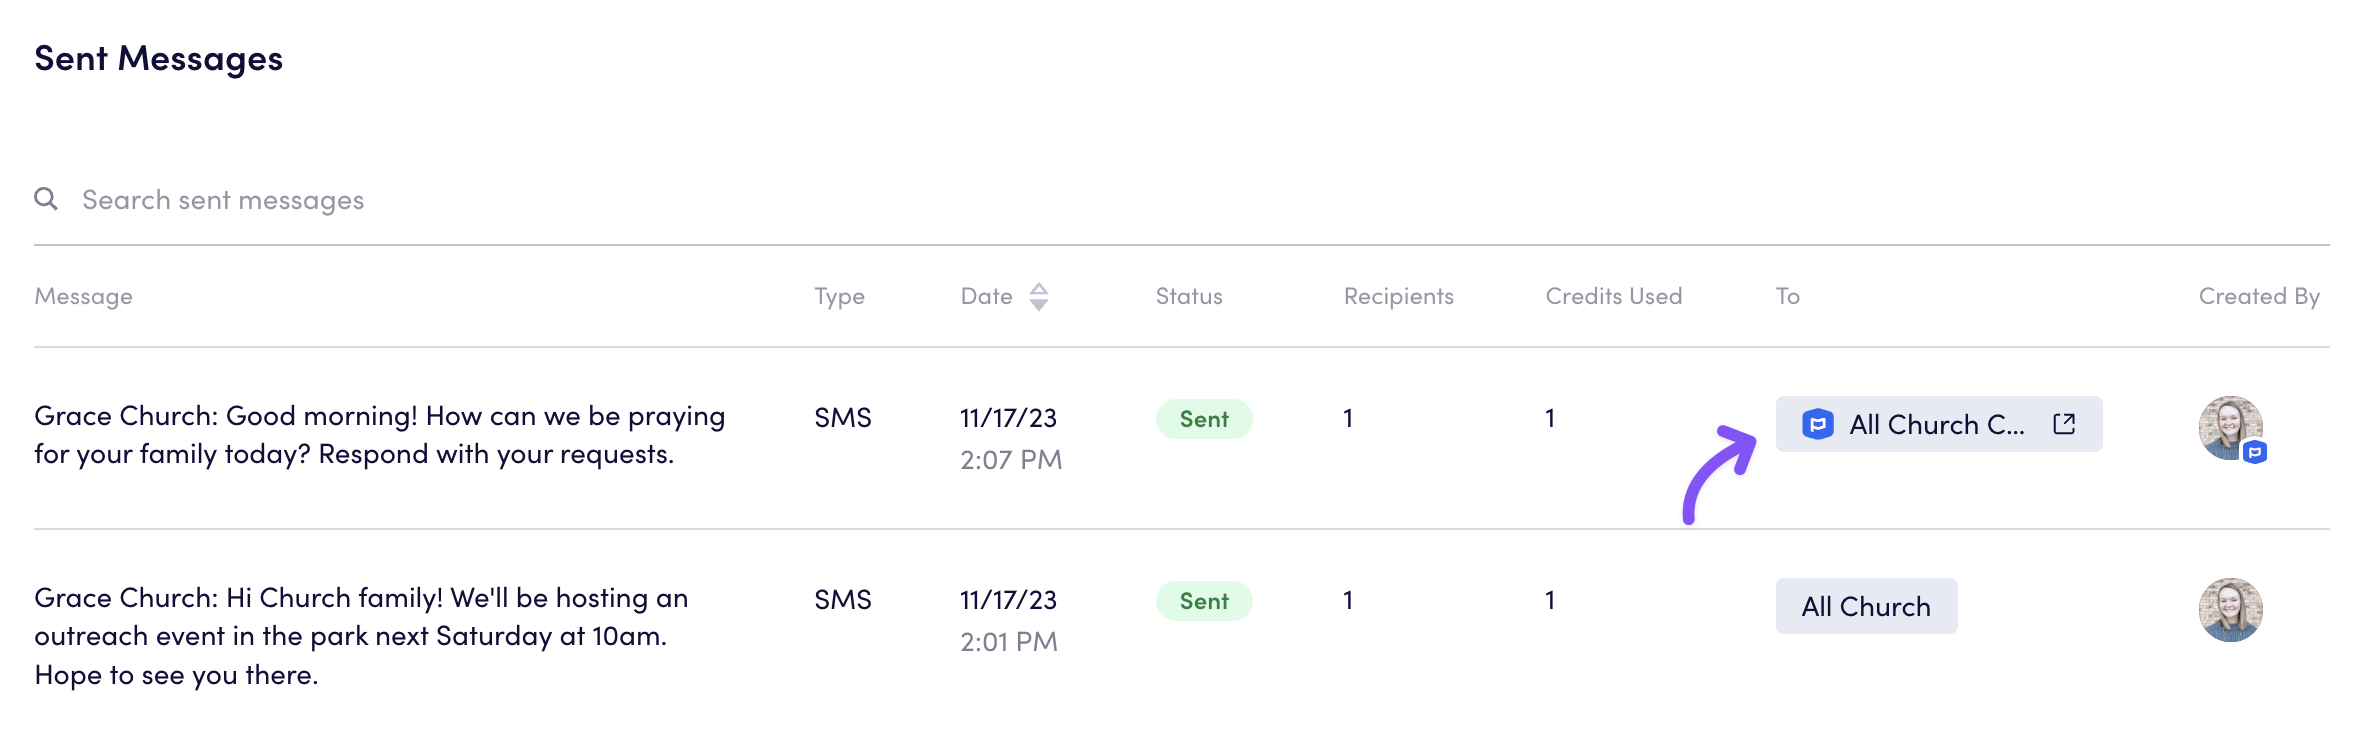Sort messages by Date column arrows
The width and height of the screenshot is (2366, 740).
tap(1039, 296)
